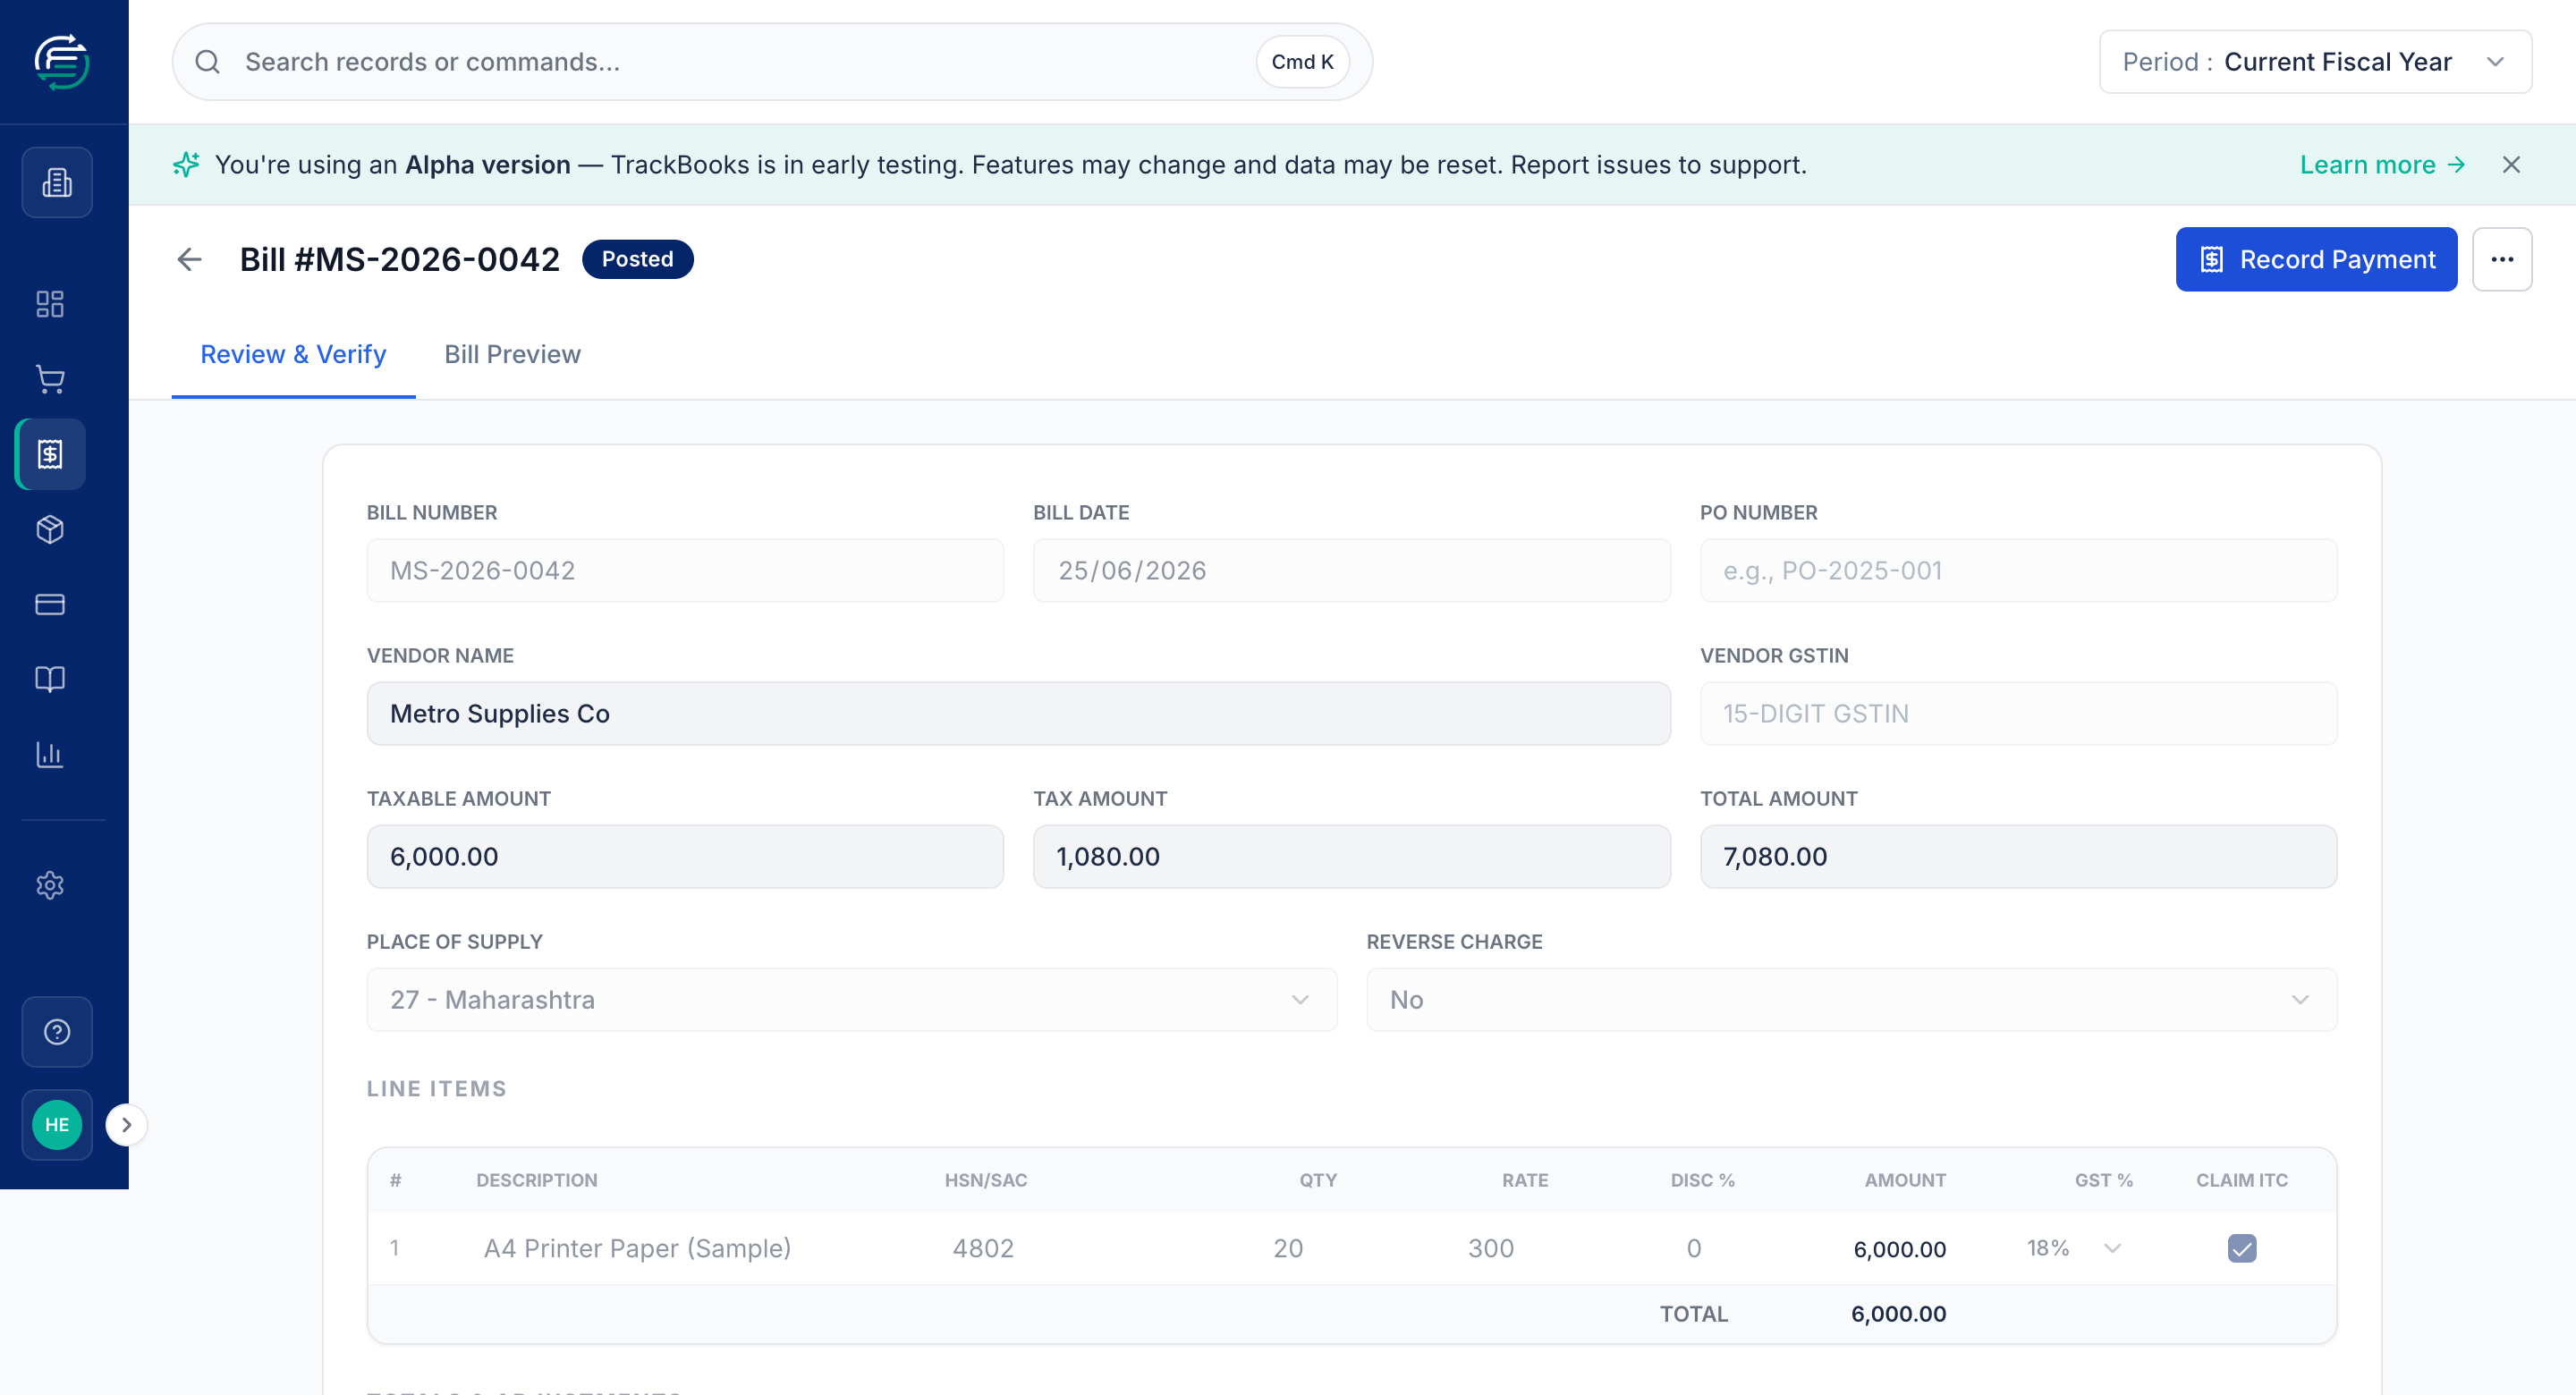Image resolution: width=2576 pixels, height=1395 pixels.
Task: Open the credit card banking sidebar icon
Action: [50, 604]
